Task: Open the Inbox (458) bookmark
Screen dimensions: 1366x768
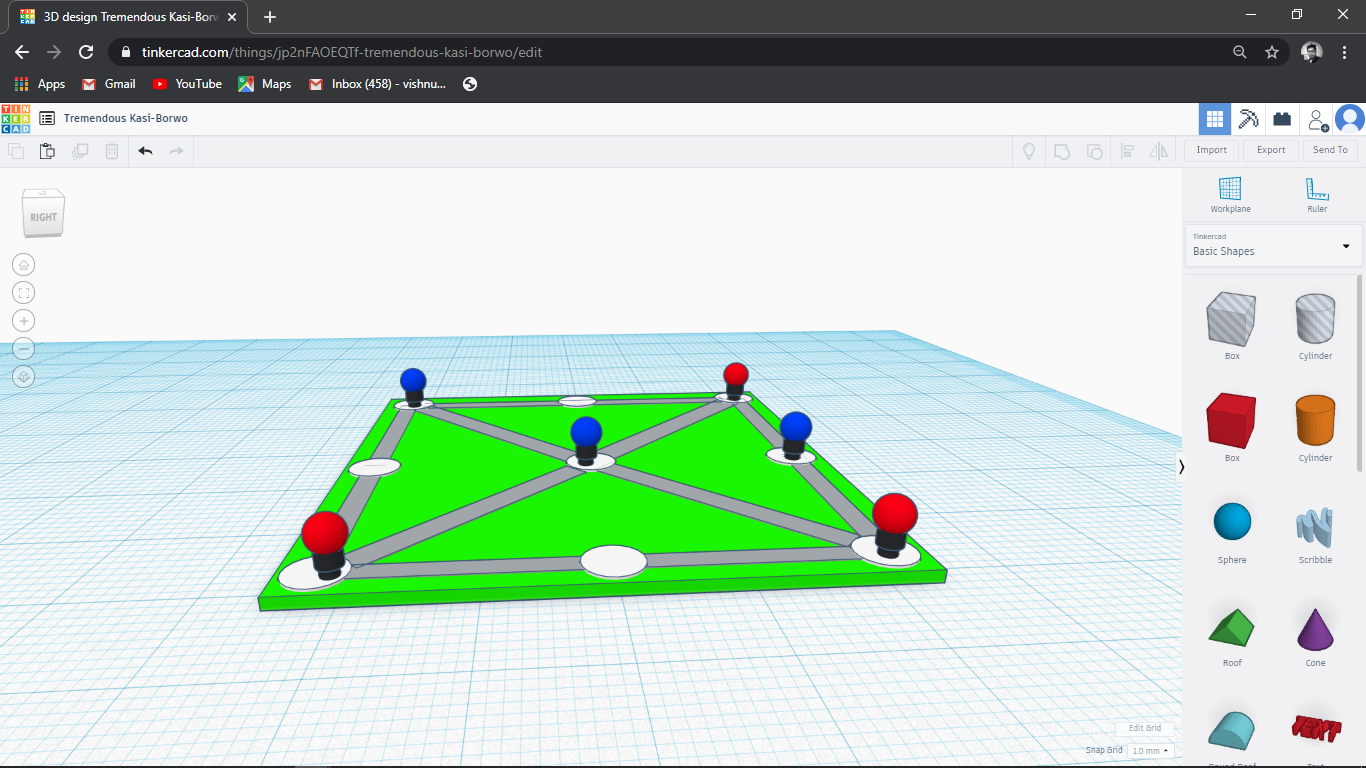Action: click(378, 84)
